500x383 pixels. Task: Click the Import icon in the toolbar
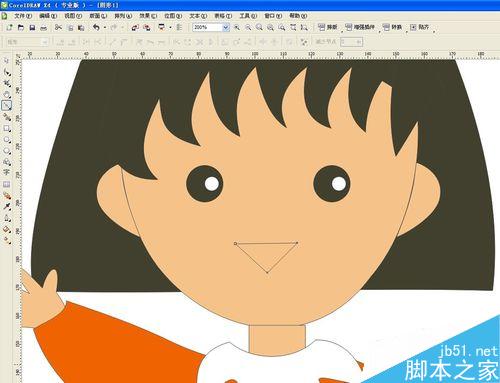click(x=135, y=28)
